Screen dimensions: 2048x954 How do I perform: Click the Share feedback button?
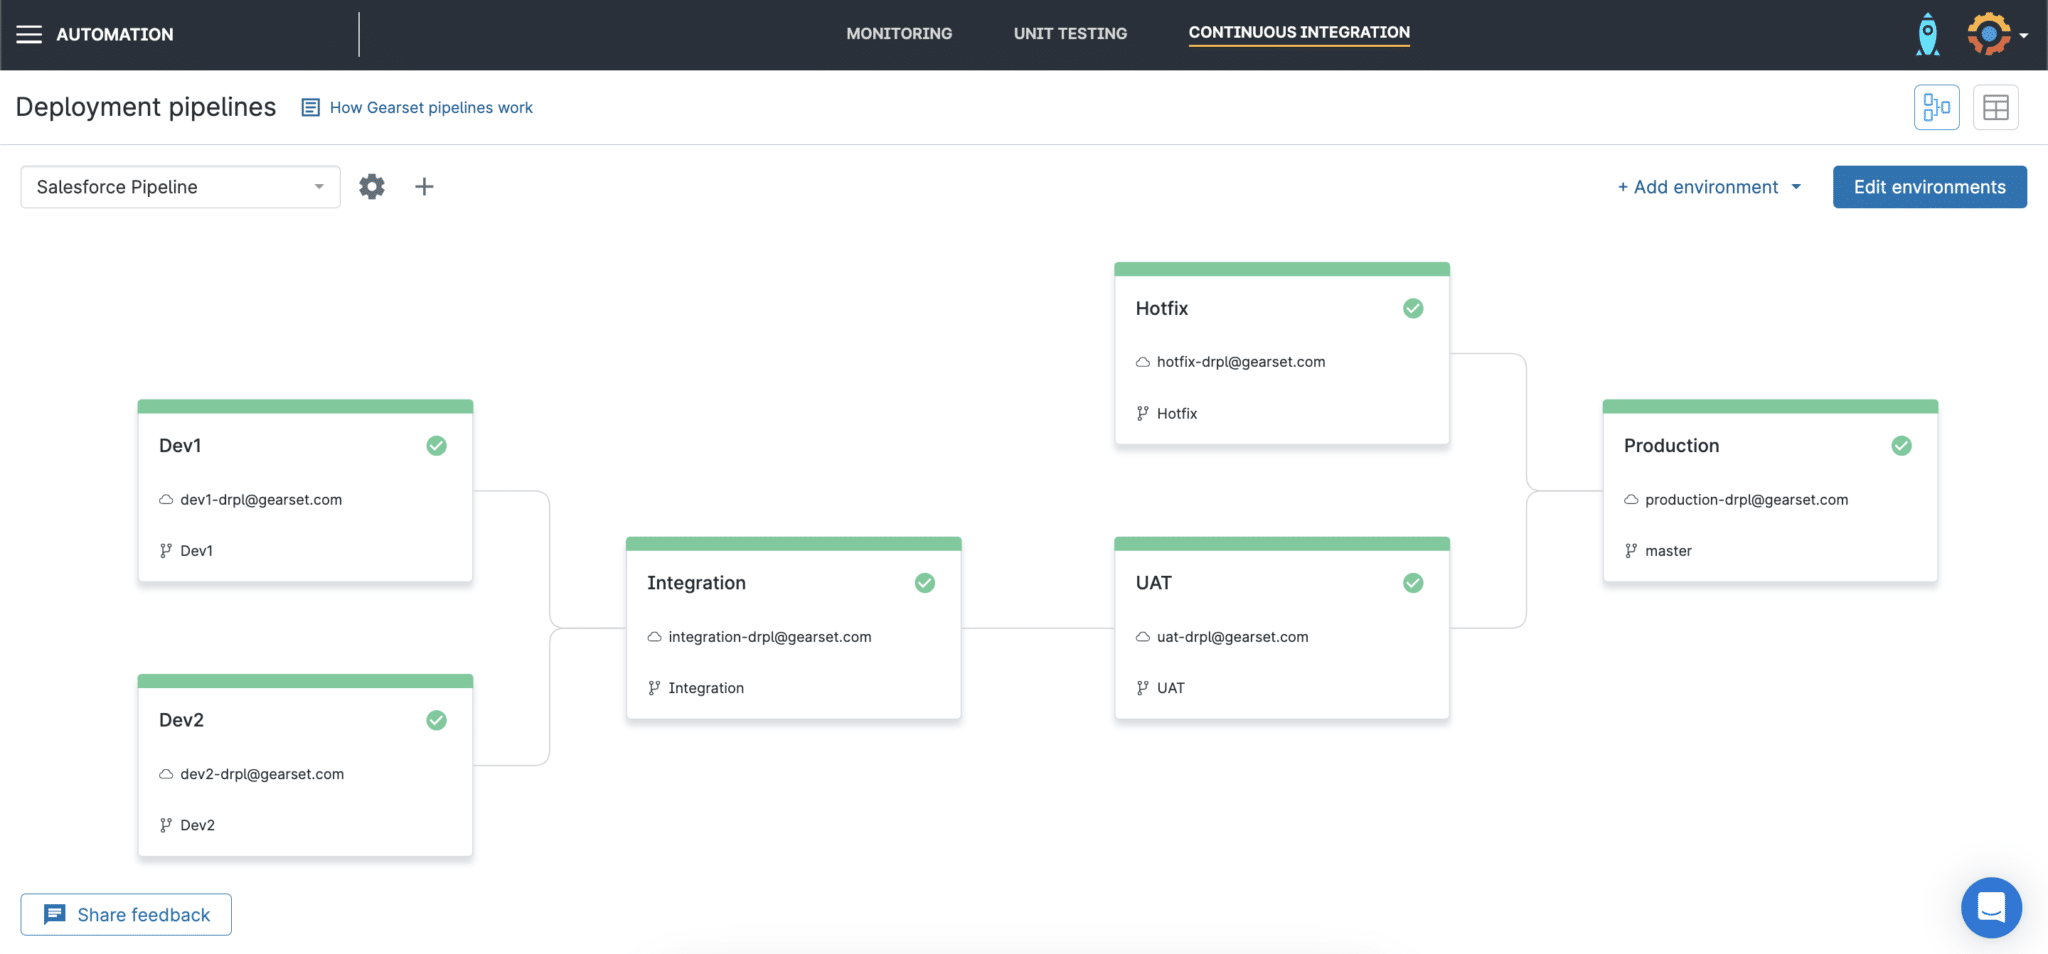[x=125, y=913]
